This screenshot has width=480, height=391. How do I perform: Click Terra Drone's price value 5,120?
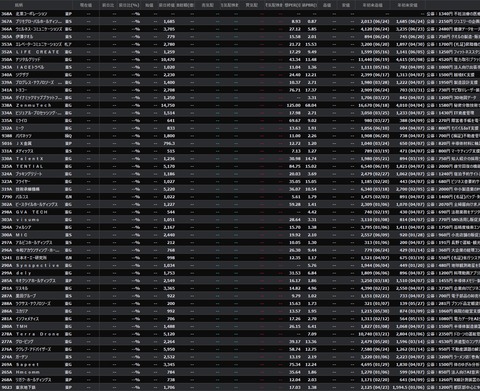pos(169,334)
